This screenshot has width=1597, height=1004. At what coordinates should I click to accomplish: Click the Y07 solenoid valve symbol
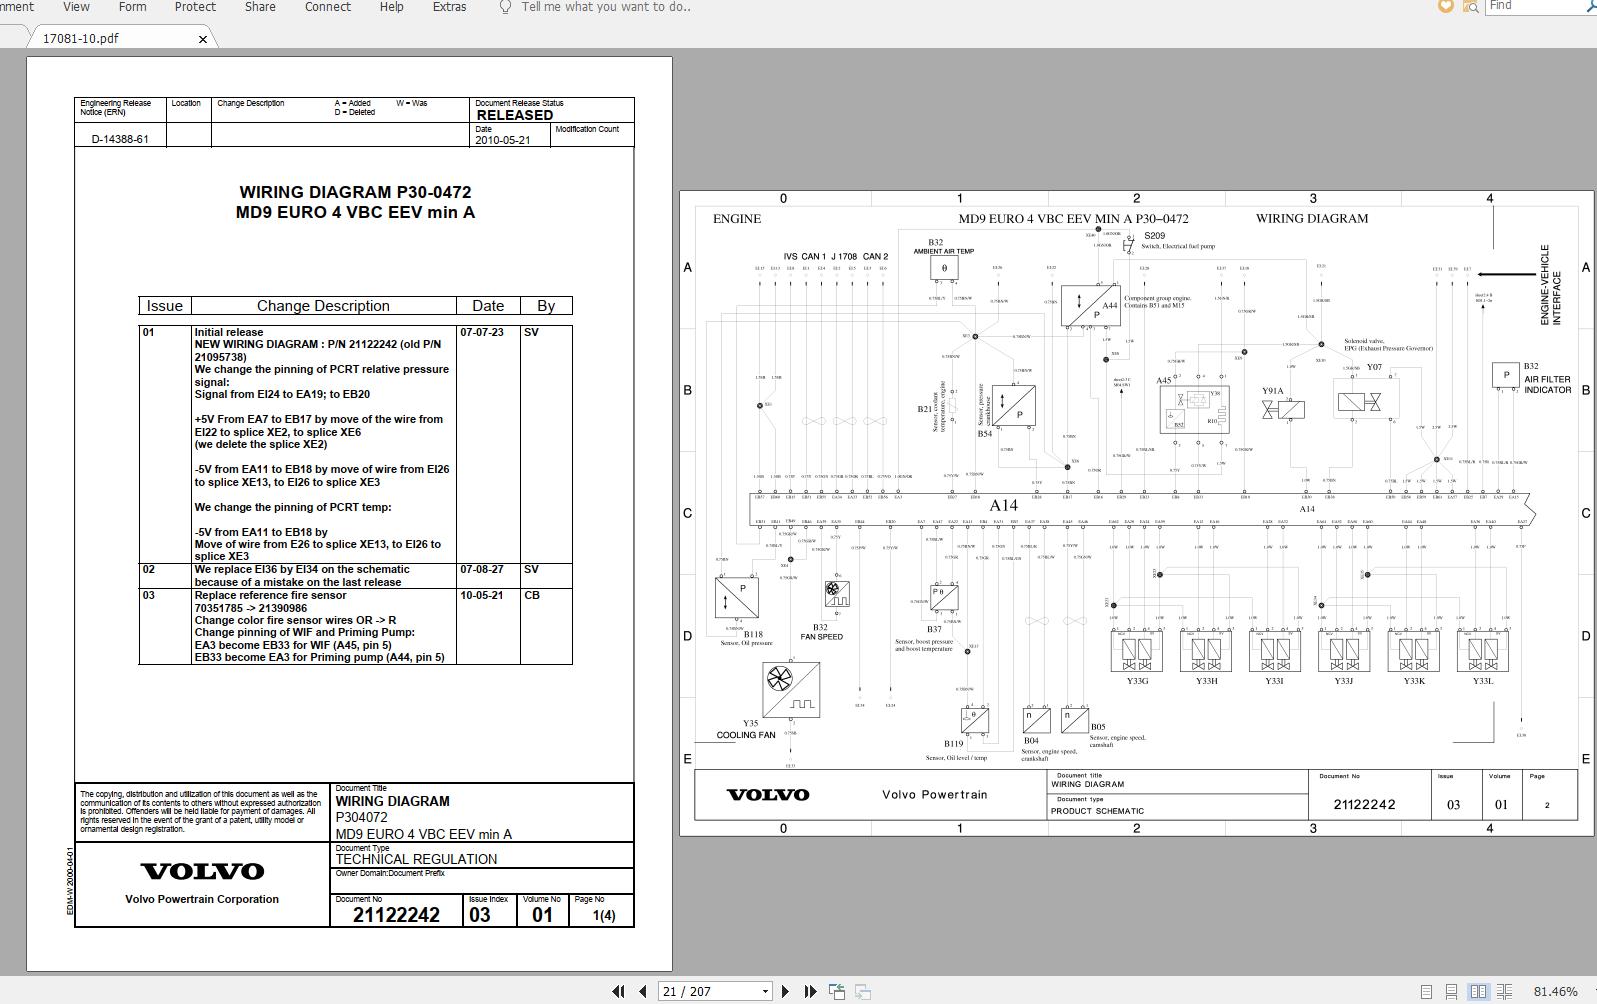click(x=1359, y=402)
